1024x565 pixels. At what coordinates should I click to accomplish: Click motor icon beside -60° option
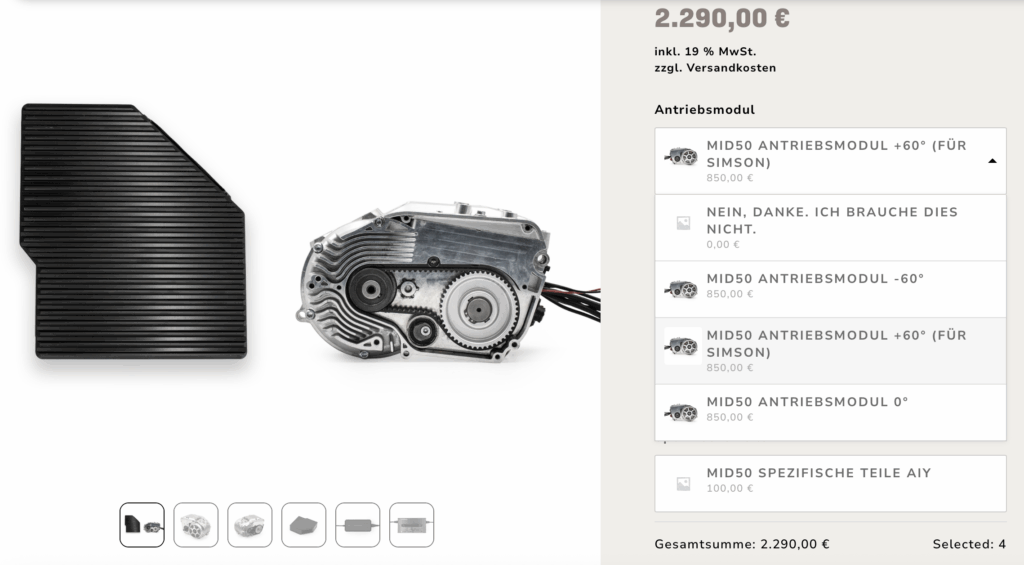click(x=682, y=289)
